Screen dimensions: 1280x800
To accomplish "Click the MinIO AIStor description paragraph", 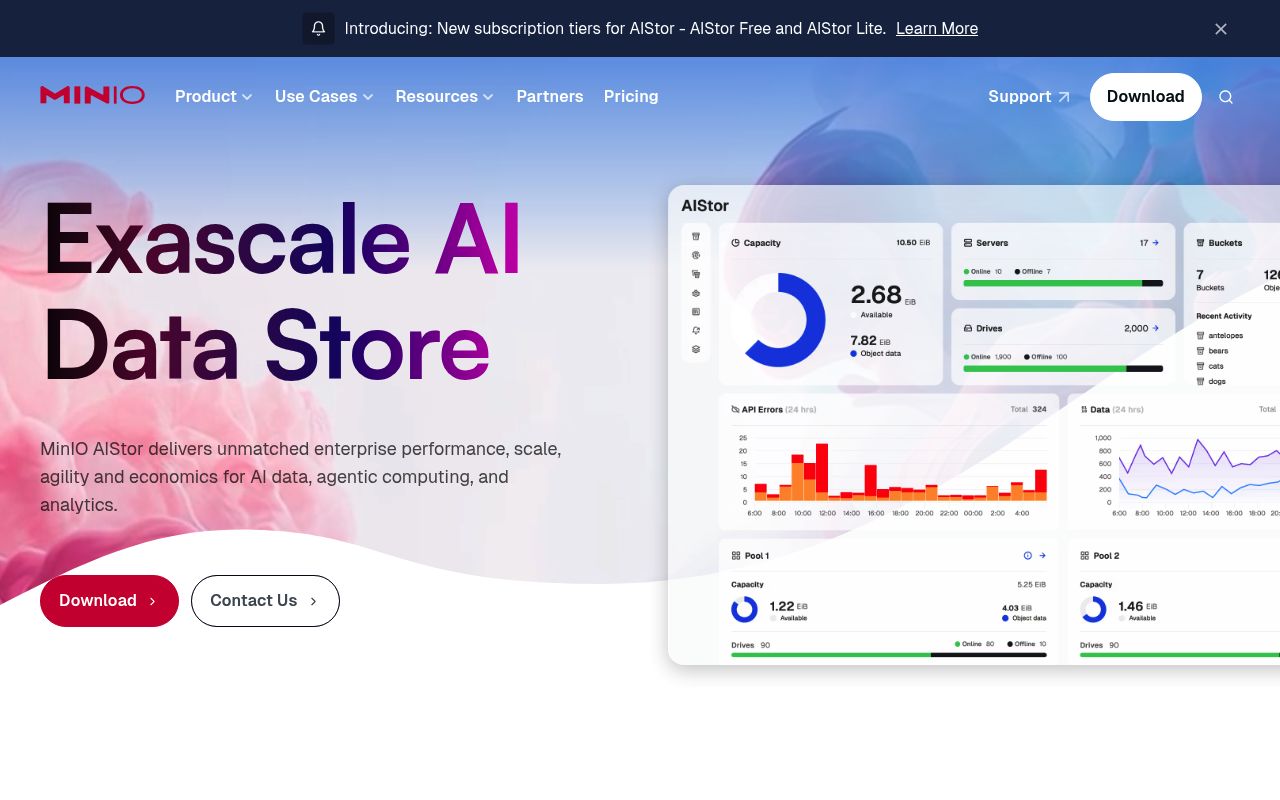I will 301,477.
